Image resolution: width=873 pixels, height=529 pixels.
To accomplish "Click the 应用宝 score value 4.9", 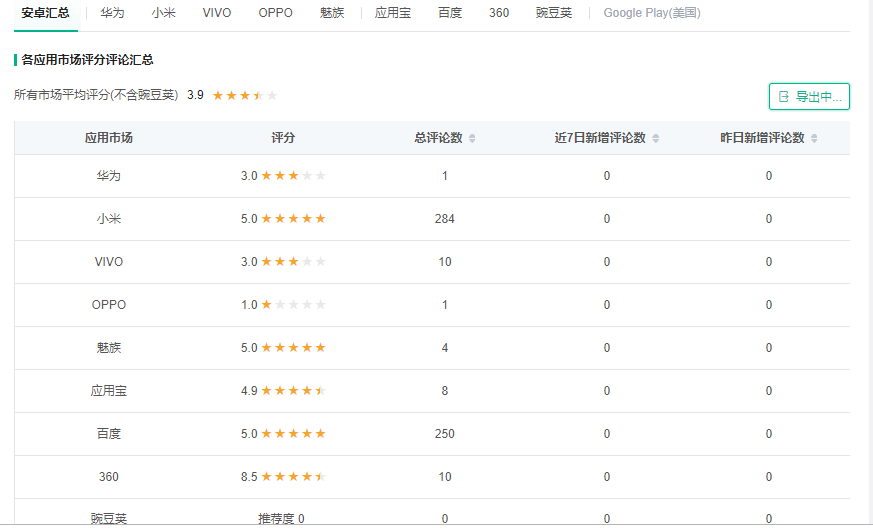I will coord(249,391).
